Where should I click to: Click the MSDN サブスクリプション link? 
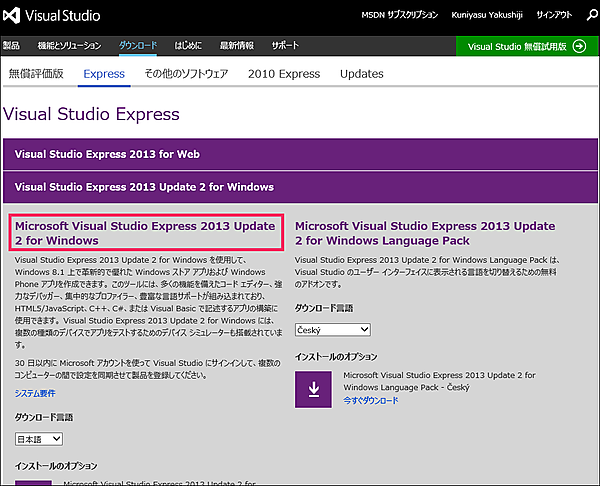(x=398, y=17)
